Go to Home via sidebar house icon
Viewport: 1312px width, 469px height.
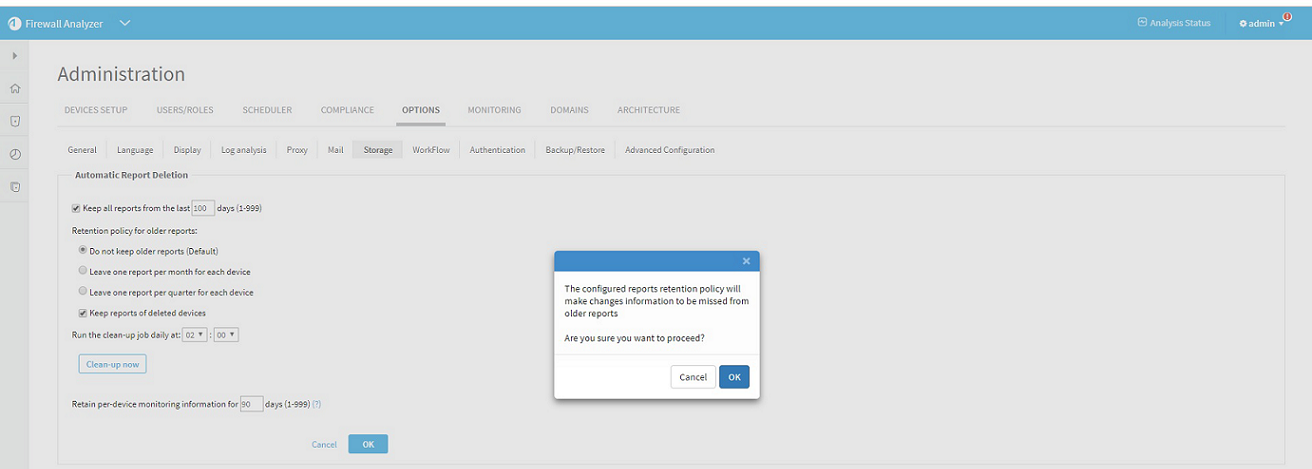click(x=14, y=88)
